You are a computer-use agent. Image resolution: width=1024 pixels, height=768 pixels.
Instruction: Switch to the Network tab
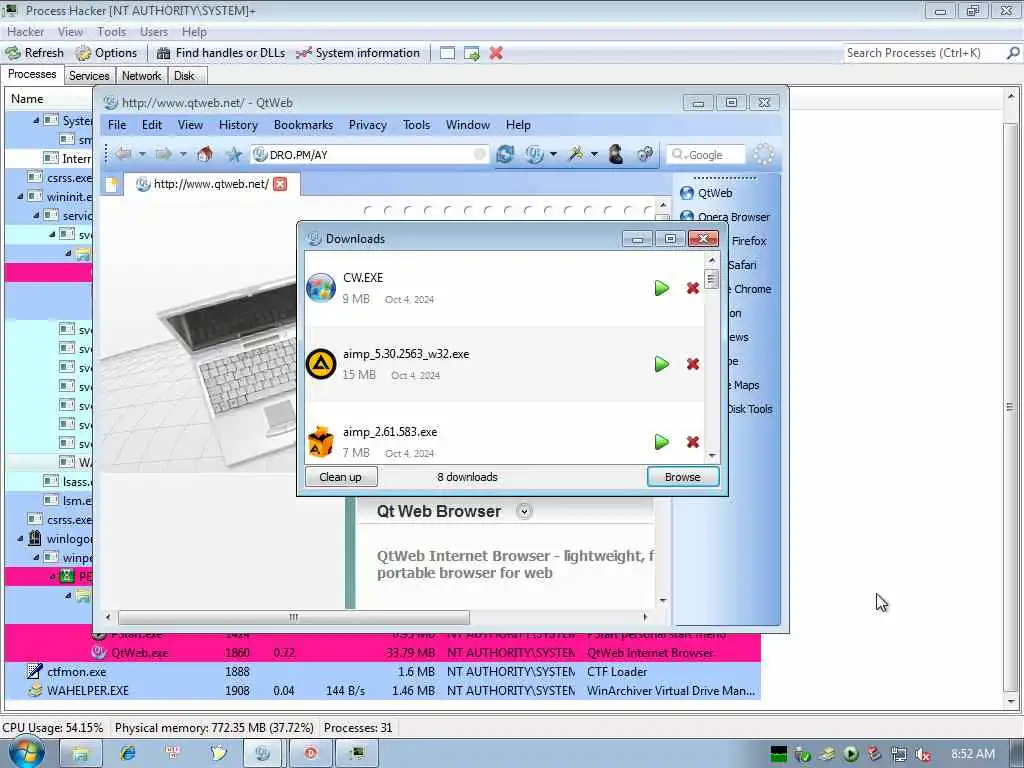(141, 76)
